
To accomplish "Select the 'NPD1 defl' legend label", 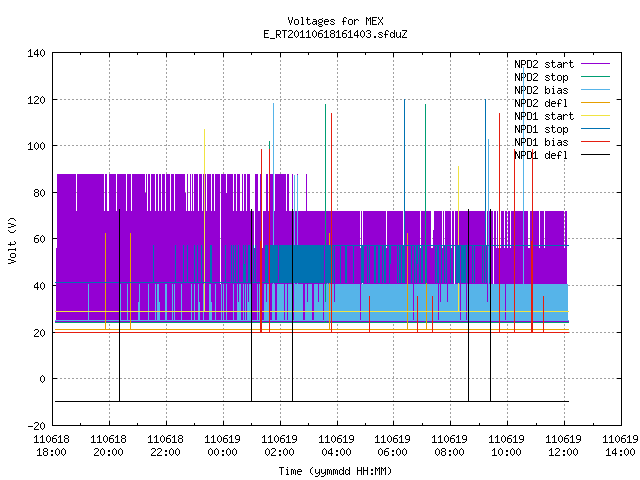I will coord(541,156).
